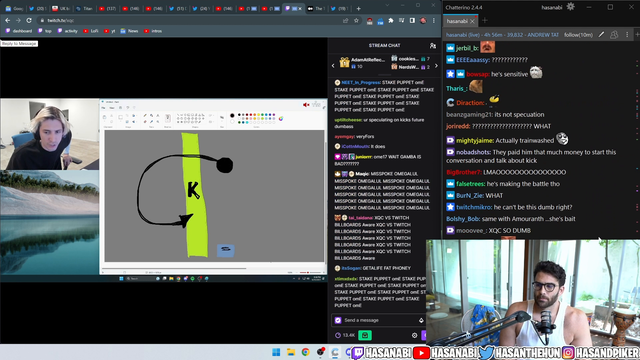The height and width of the screenshot is (360, 640).
Task: Open Chrome three-dot menu
Action: point(434,20)
